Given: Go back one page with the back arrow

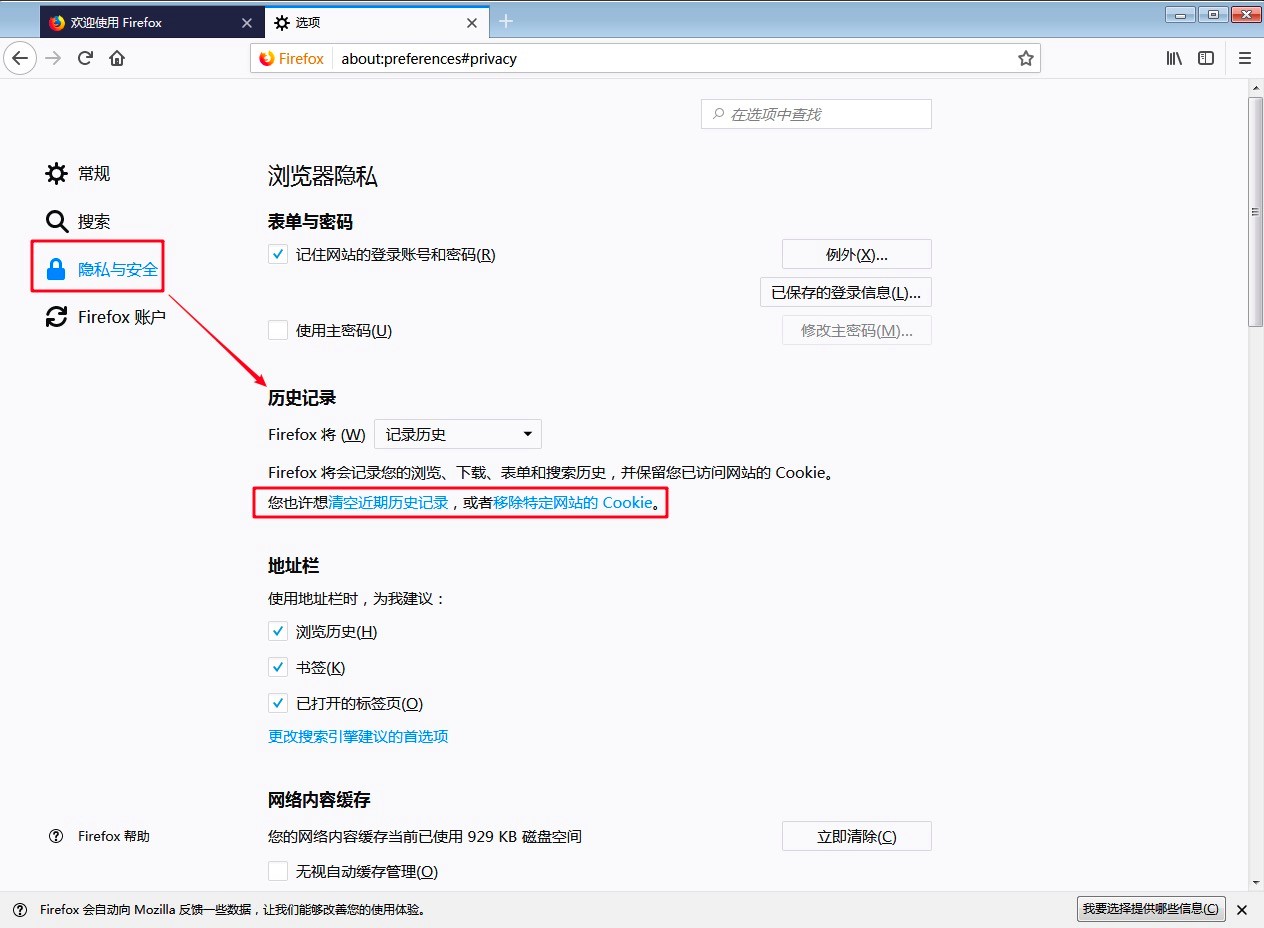Looking at the screenshot, I should [x=21, y=58].
